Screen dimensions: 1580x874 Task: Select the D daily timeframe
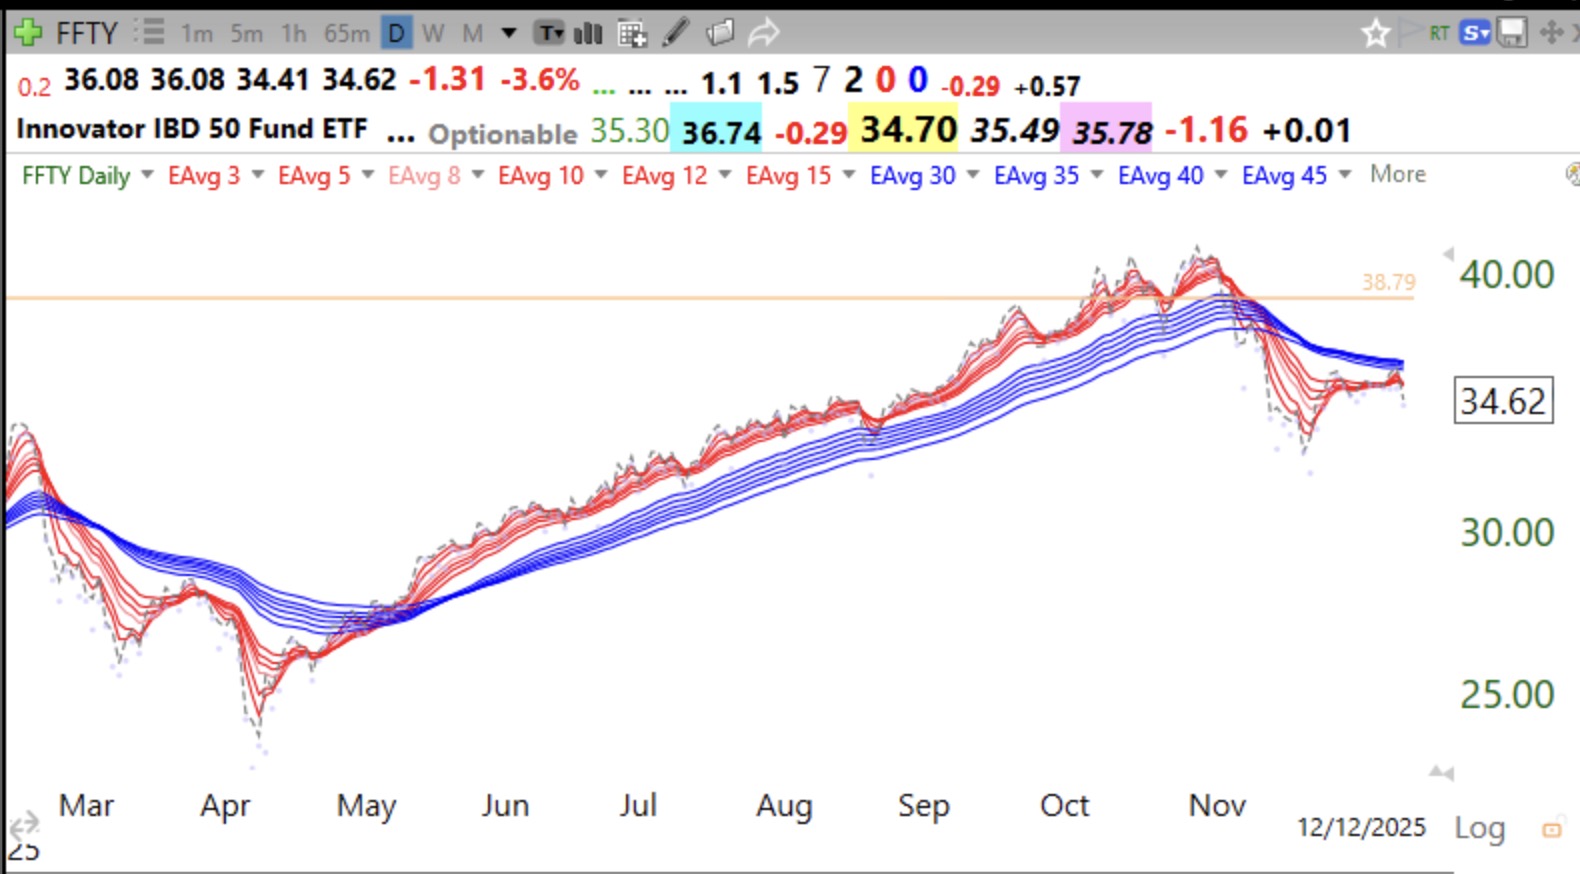tap(396, 33)
